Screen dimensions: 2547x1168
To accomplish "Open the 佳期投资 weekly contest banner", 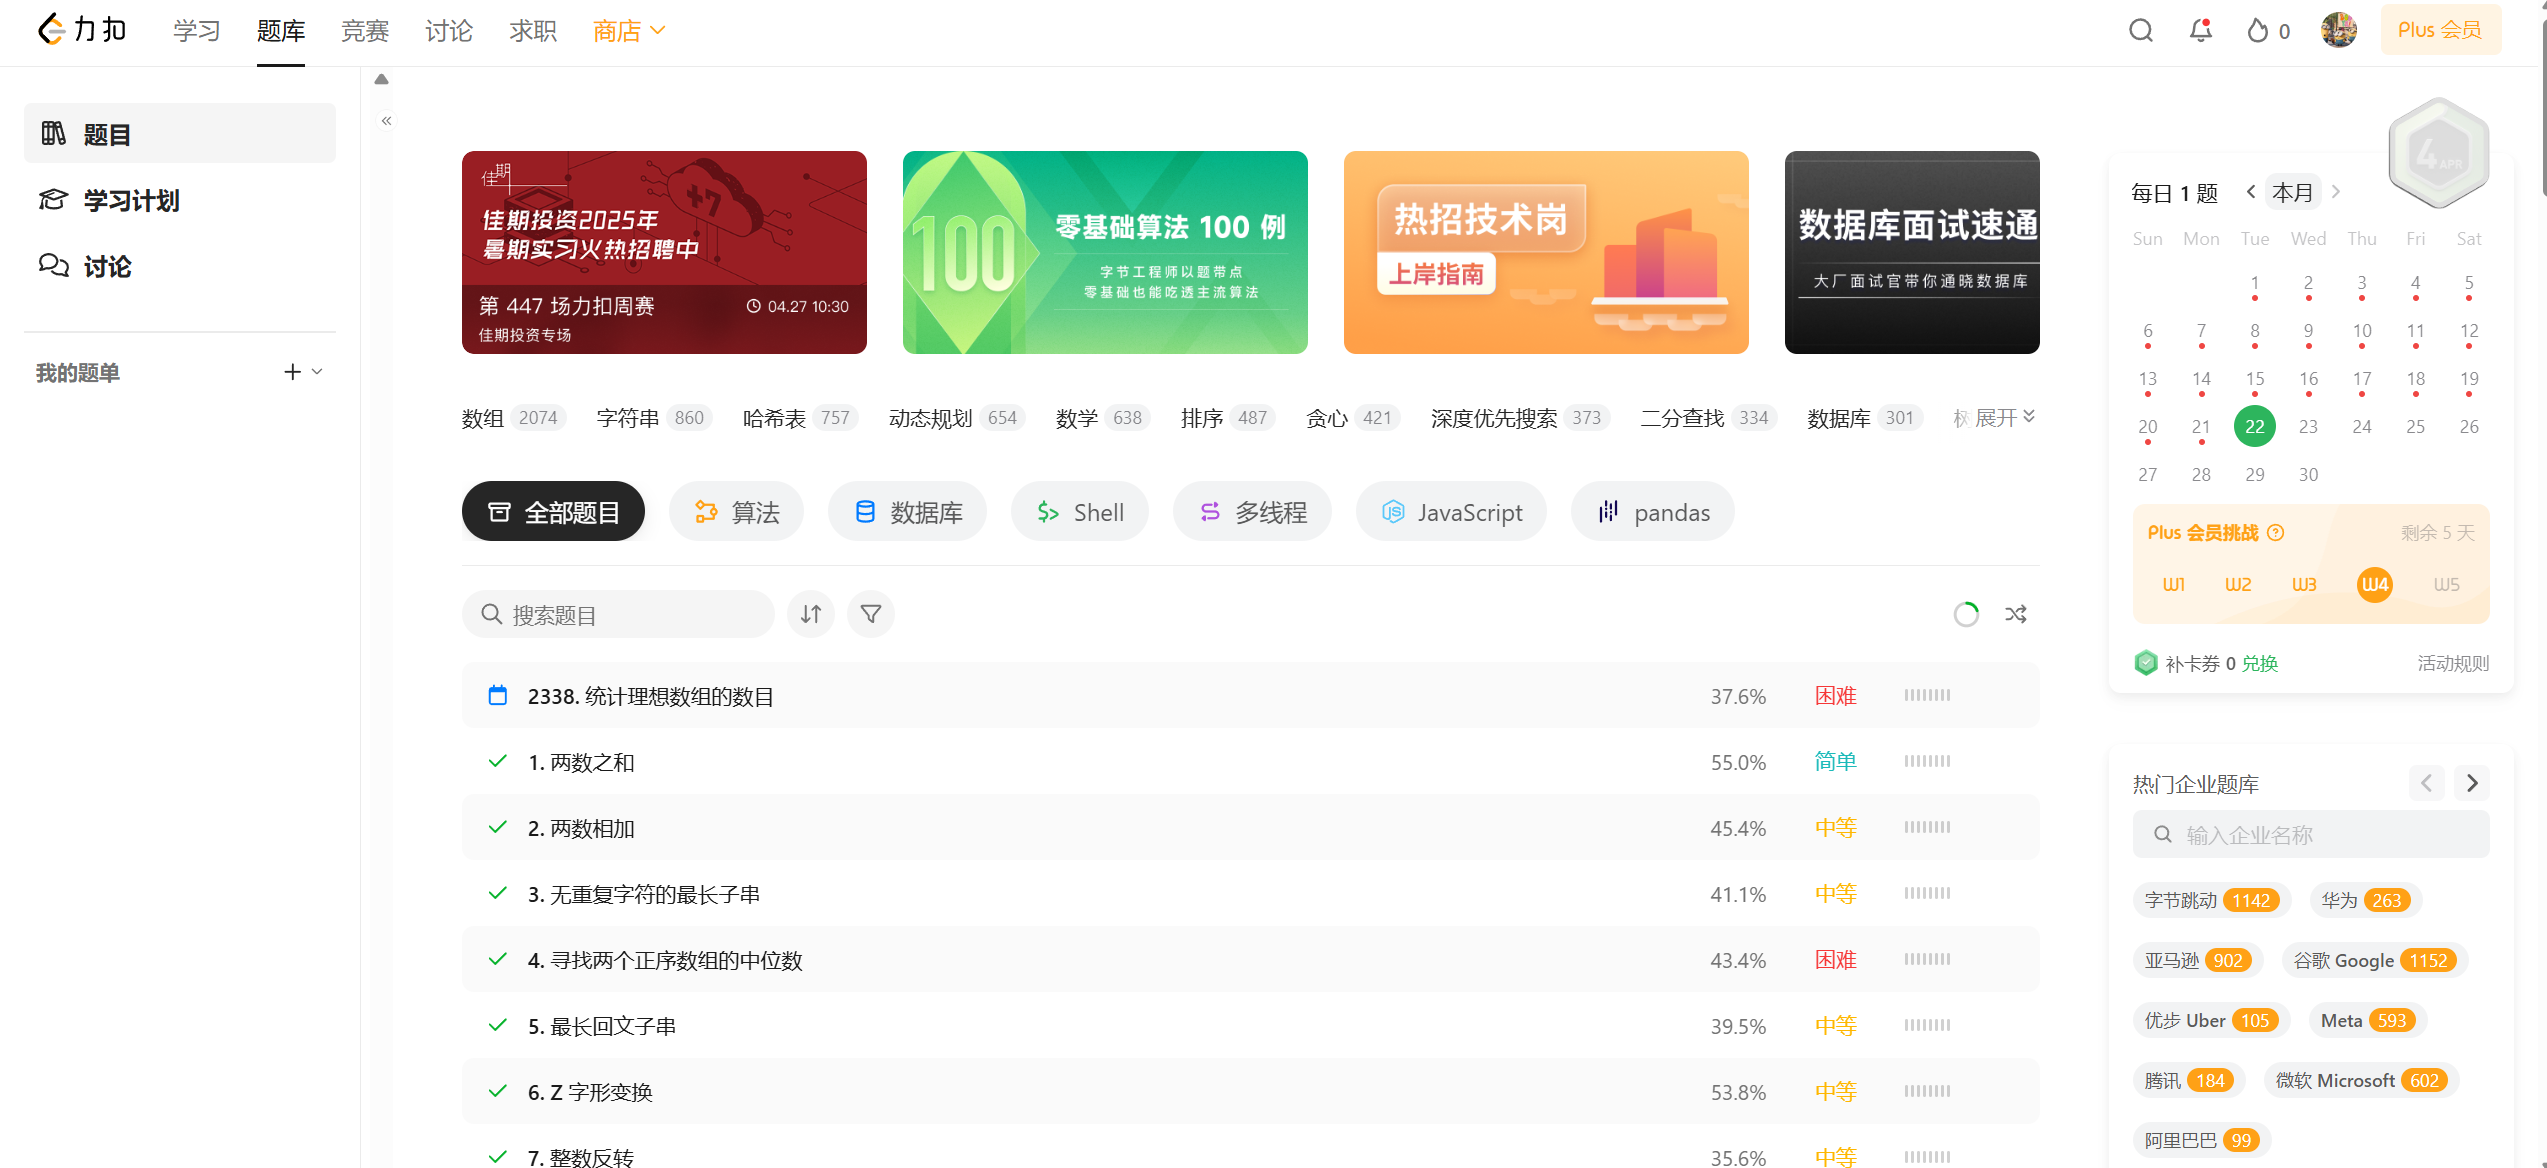I will point(664,252).
